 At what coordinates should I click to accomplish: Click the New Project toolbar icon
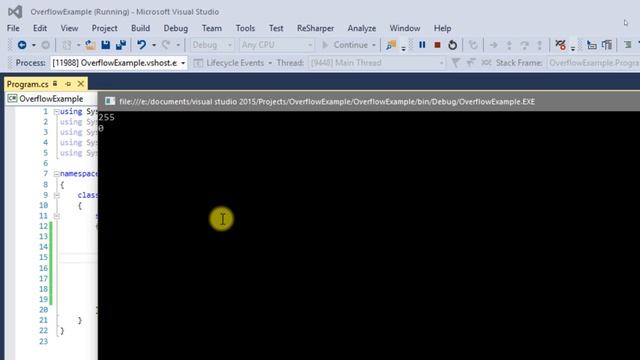pos(67,45)
